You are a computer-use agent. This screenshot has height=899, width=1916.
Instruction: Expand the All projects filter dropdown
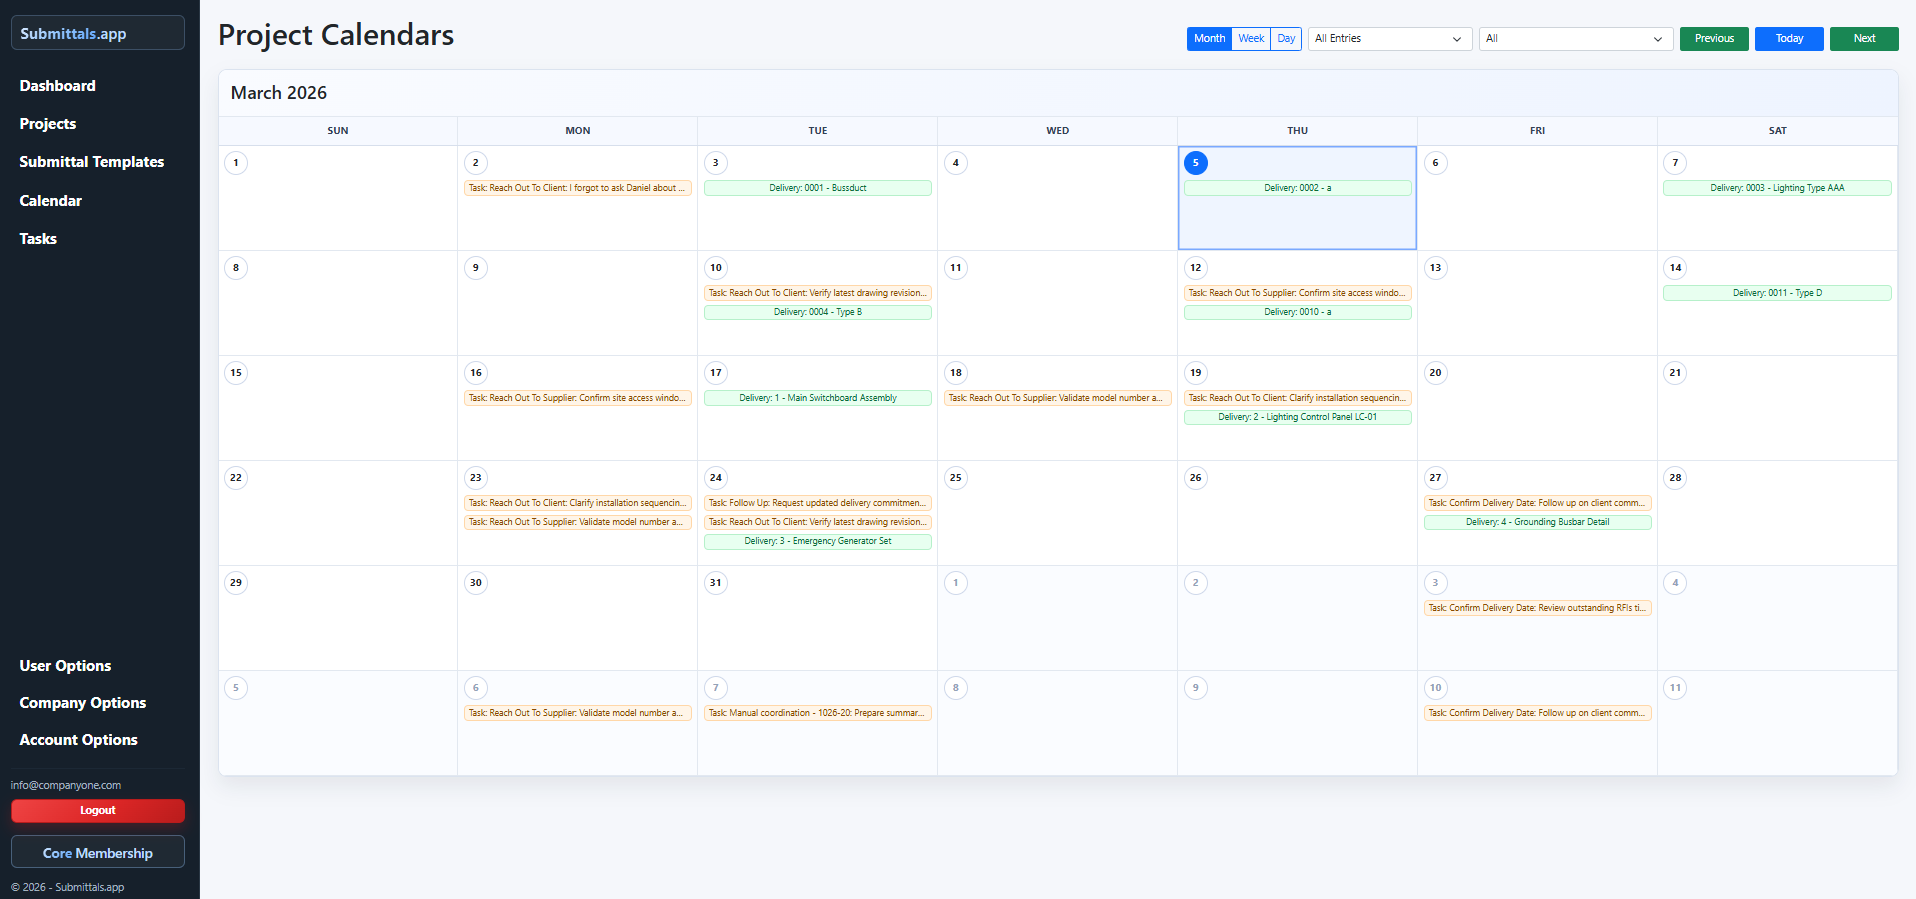pyautogui.click(x=1575, y=39)
